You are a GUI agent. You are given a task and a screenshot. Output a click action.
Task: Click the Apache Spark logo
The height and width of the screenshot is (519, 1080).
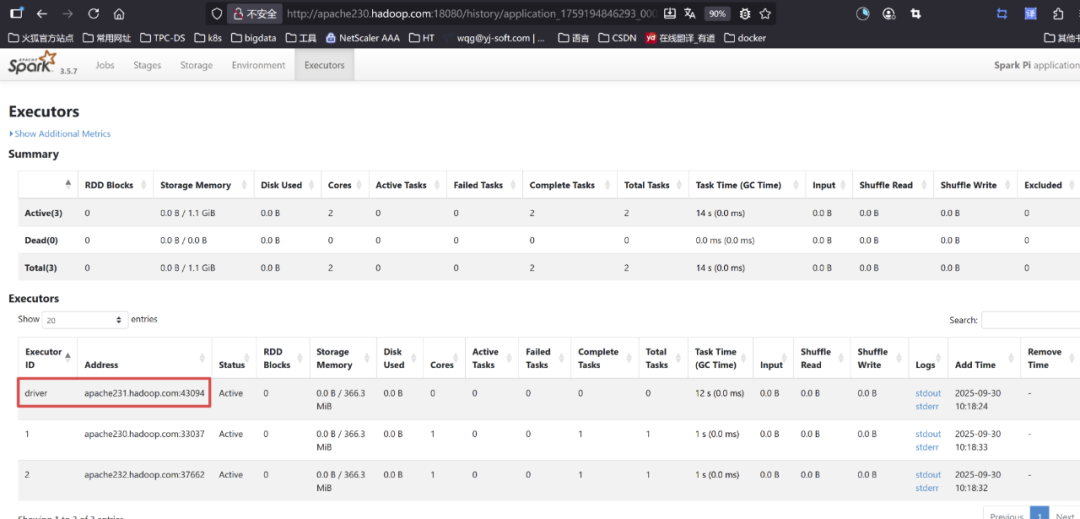32,63
